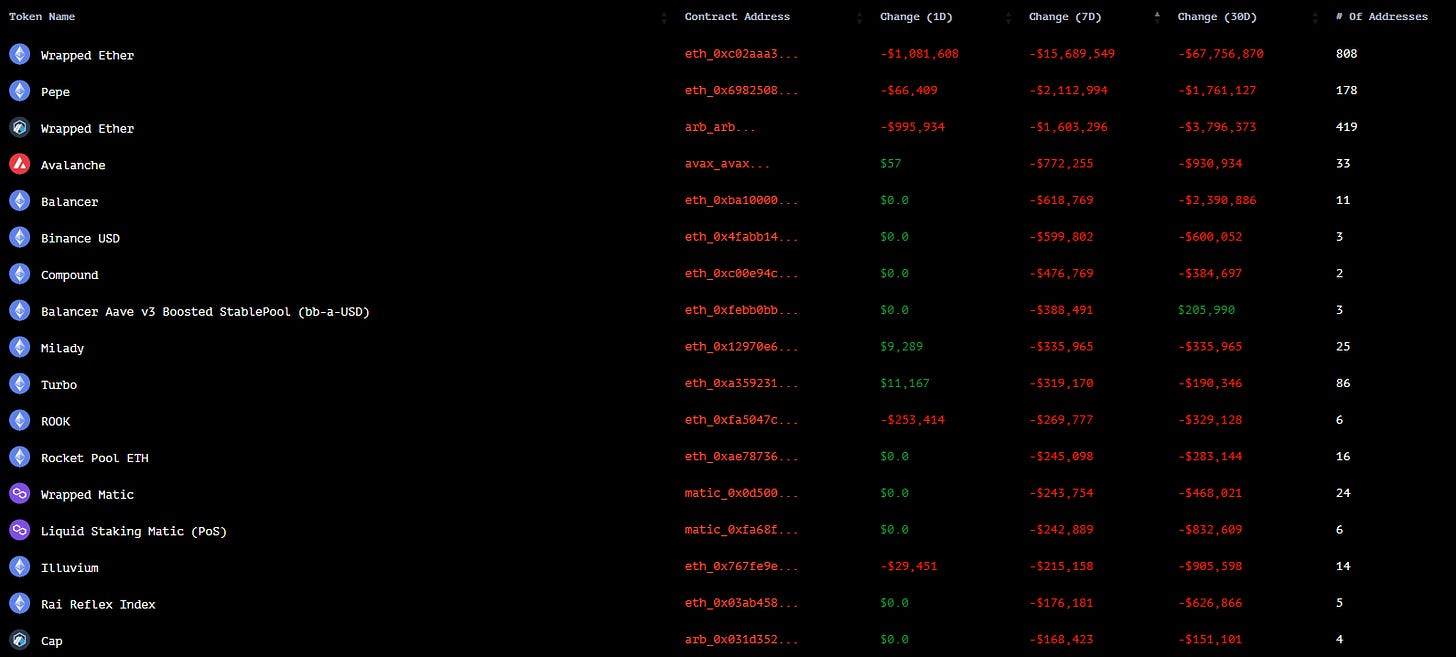This screenshot has height=657, width=1456.
Task: Click the Ethereum icon beside bb-a-USD StablePool
Action: pyautogui.click(x=19, y=311)
